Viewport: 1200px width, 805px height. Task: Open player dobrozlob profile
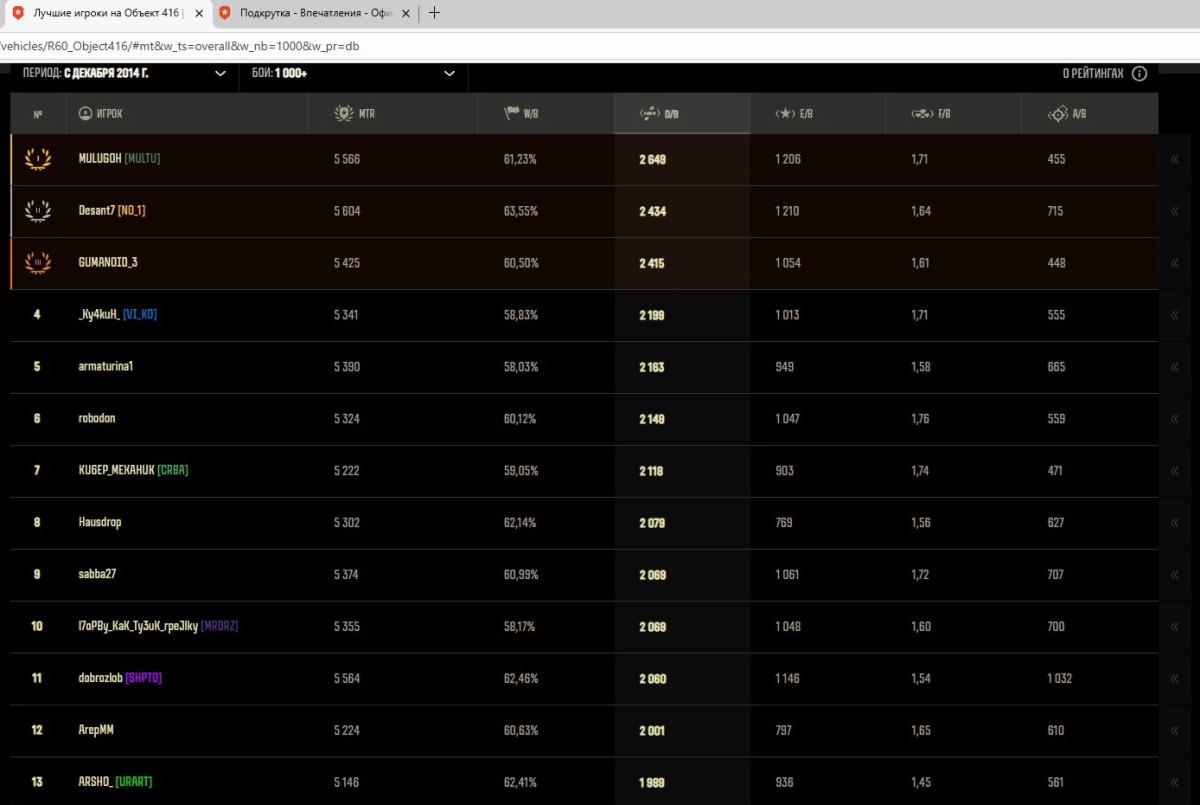pos(100,679)
